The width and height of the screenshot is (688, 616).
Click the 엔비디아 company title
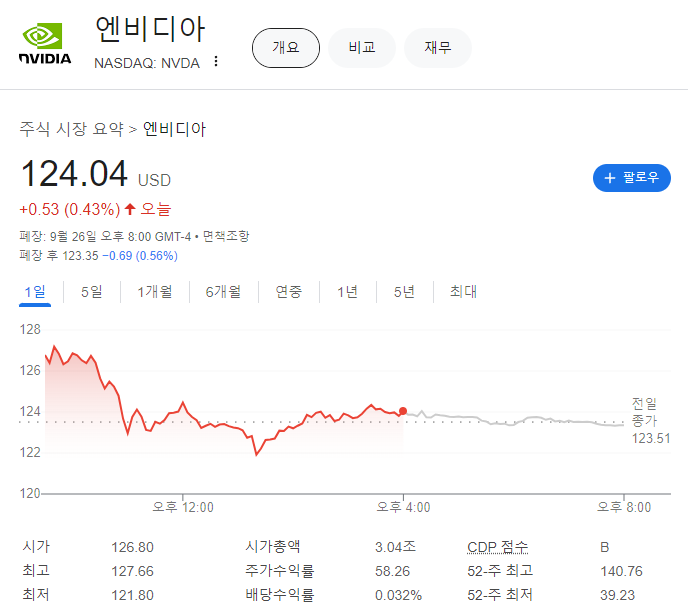click(150, 29)
